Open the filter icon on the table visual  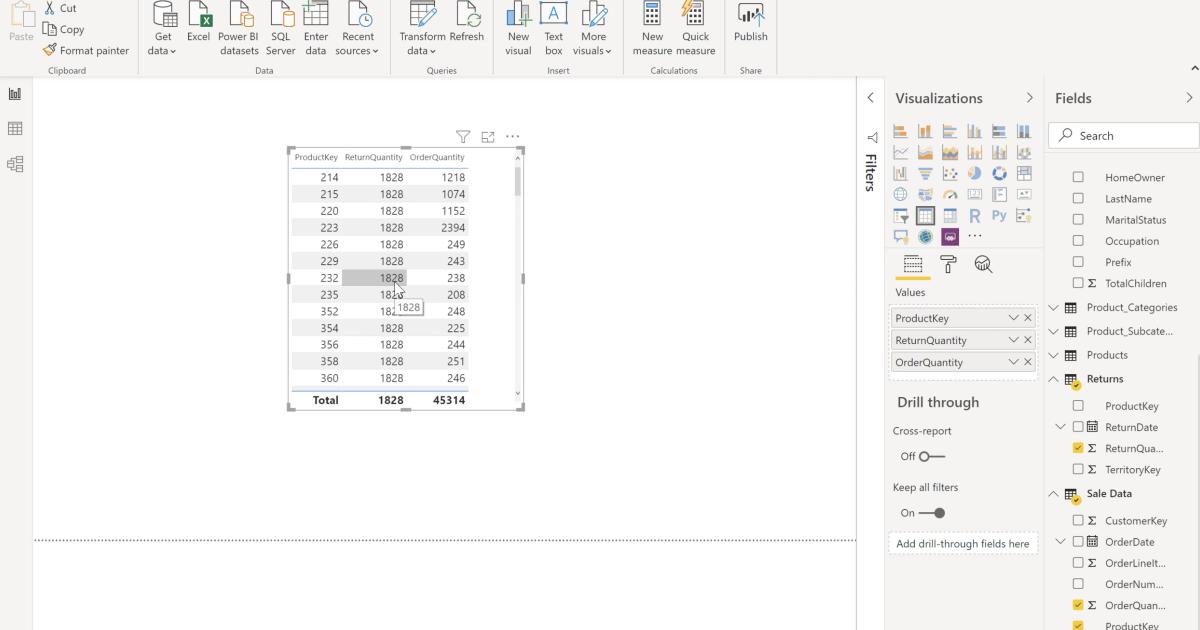coord(463,136)
